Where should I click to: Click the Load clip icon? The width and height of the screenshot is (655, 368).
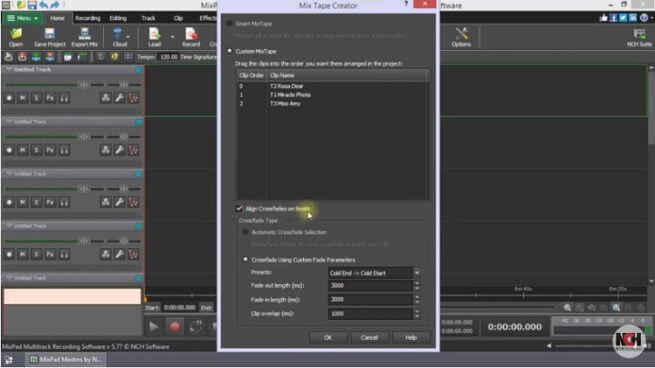click(154, 37)
